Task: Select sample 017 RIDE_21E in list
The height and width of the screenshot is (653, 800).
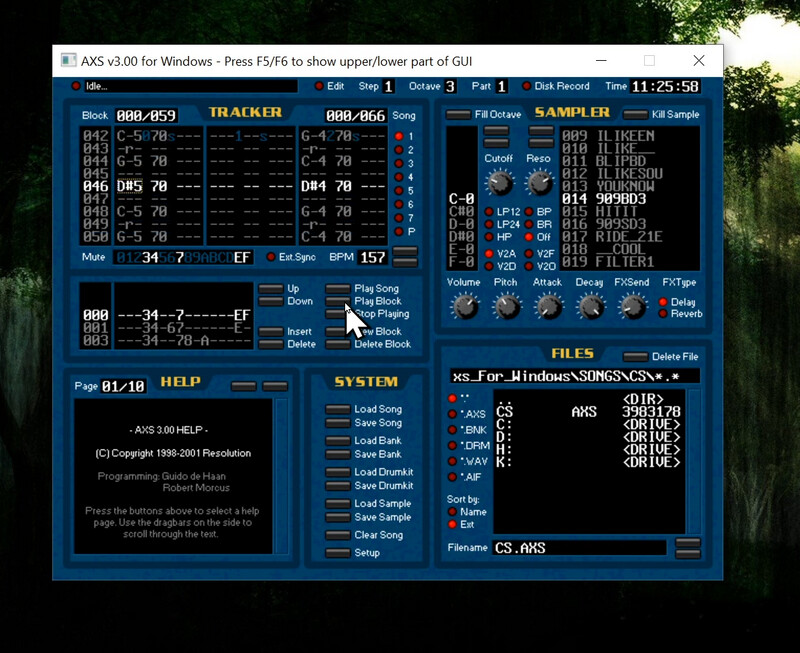Action: 630,237
